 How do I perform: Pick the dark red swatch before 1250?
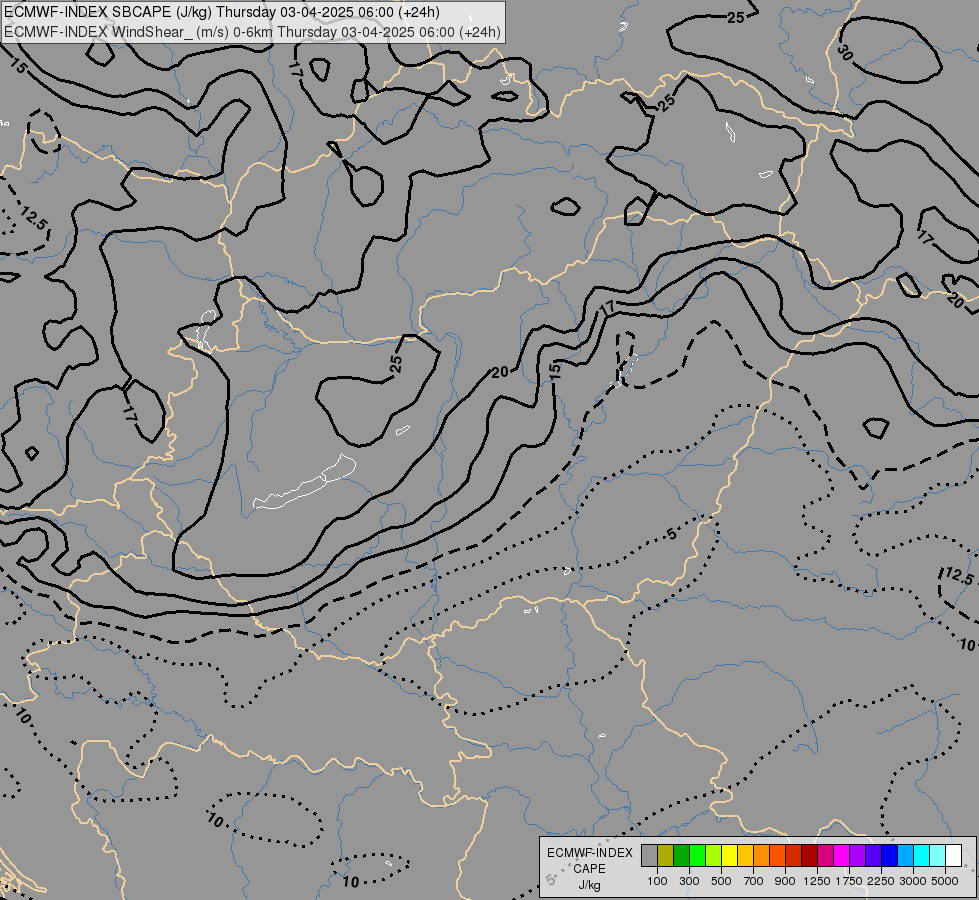coord(809,855)
